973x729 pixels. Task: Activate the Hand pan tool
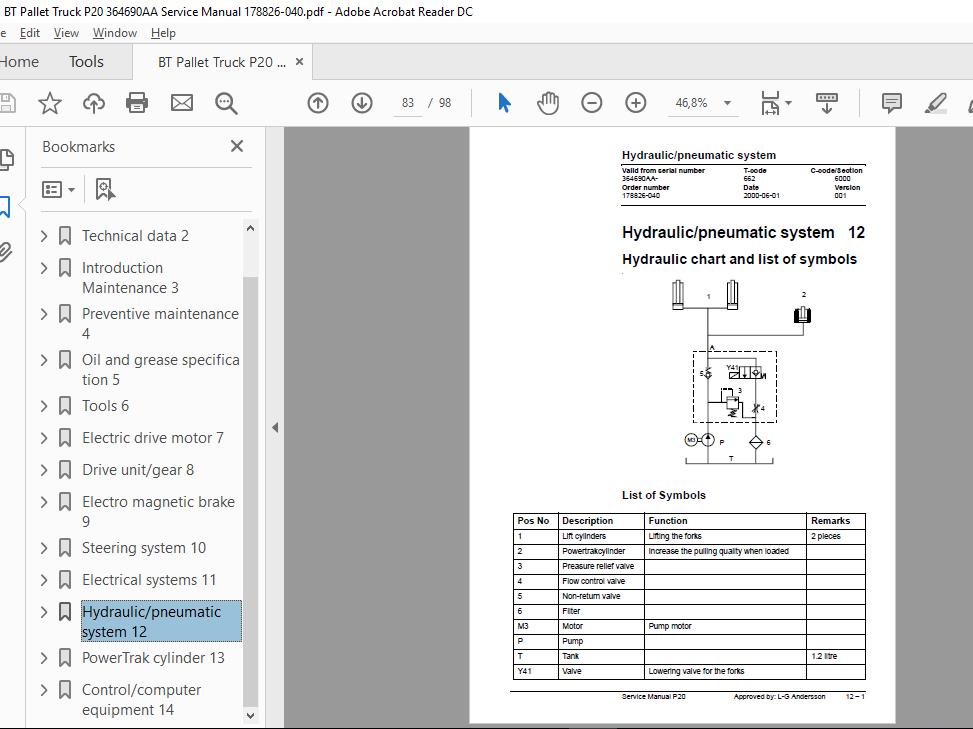[x=548, y=103]
